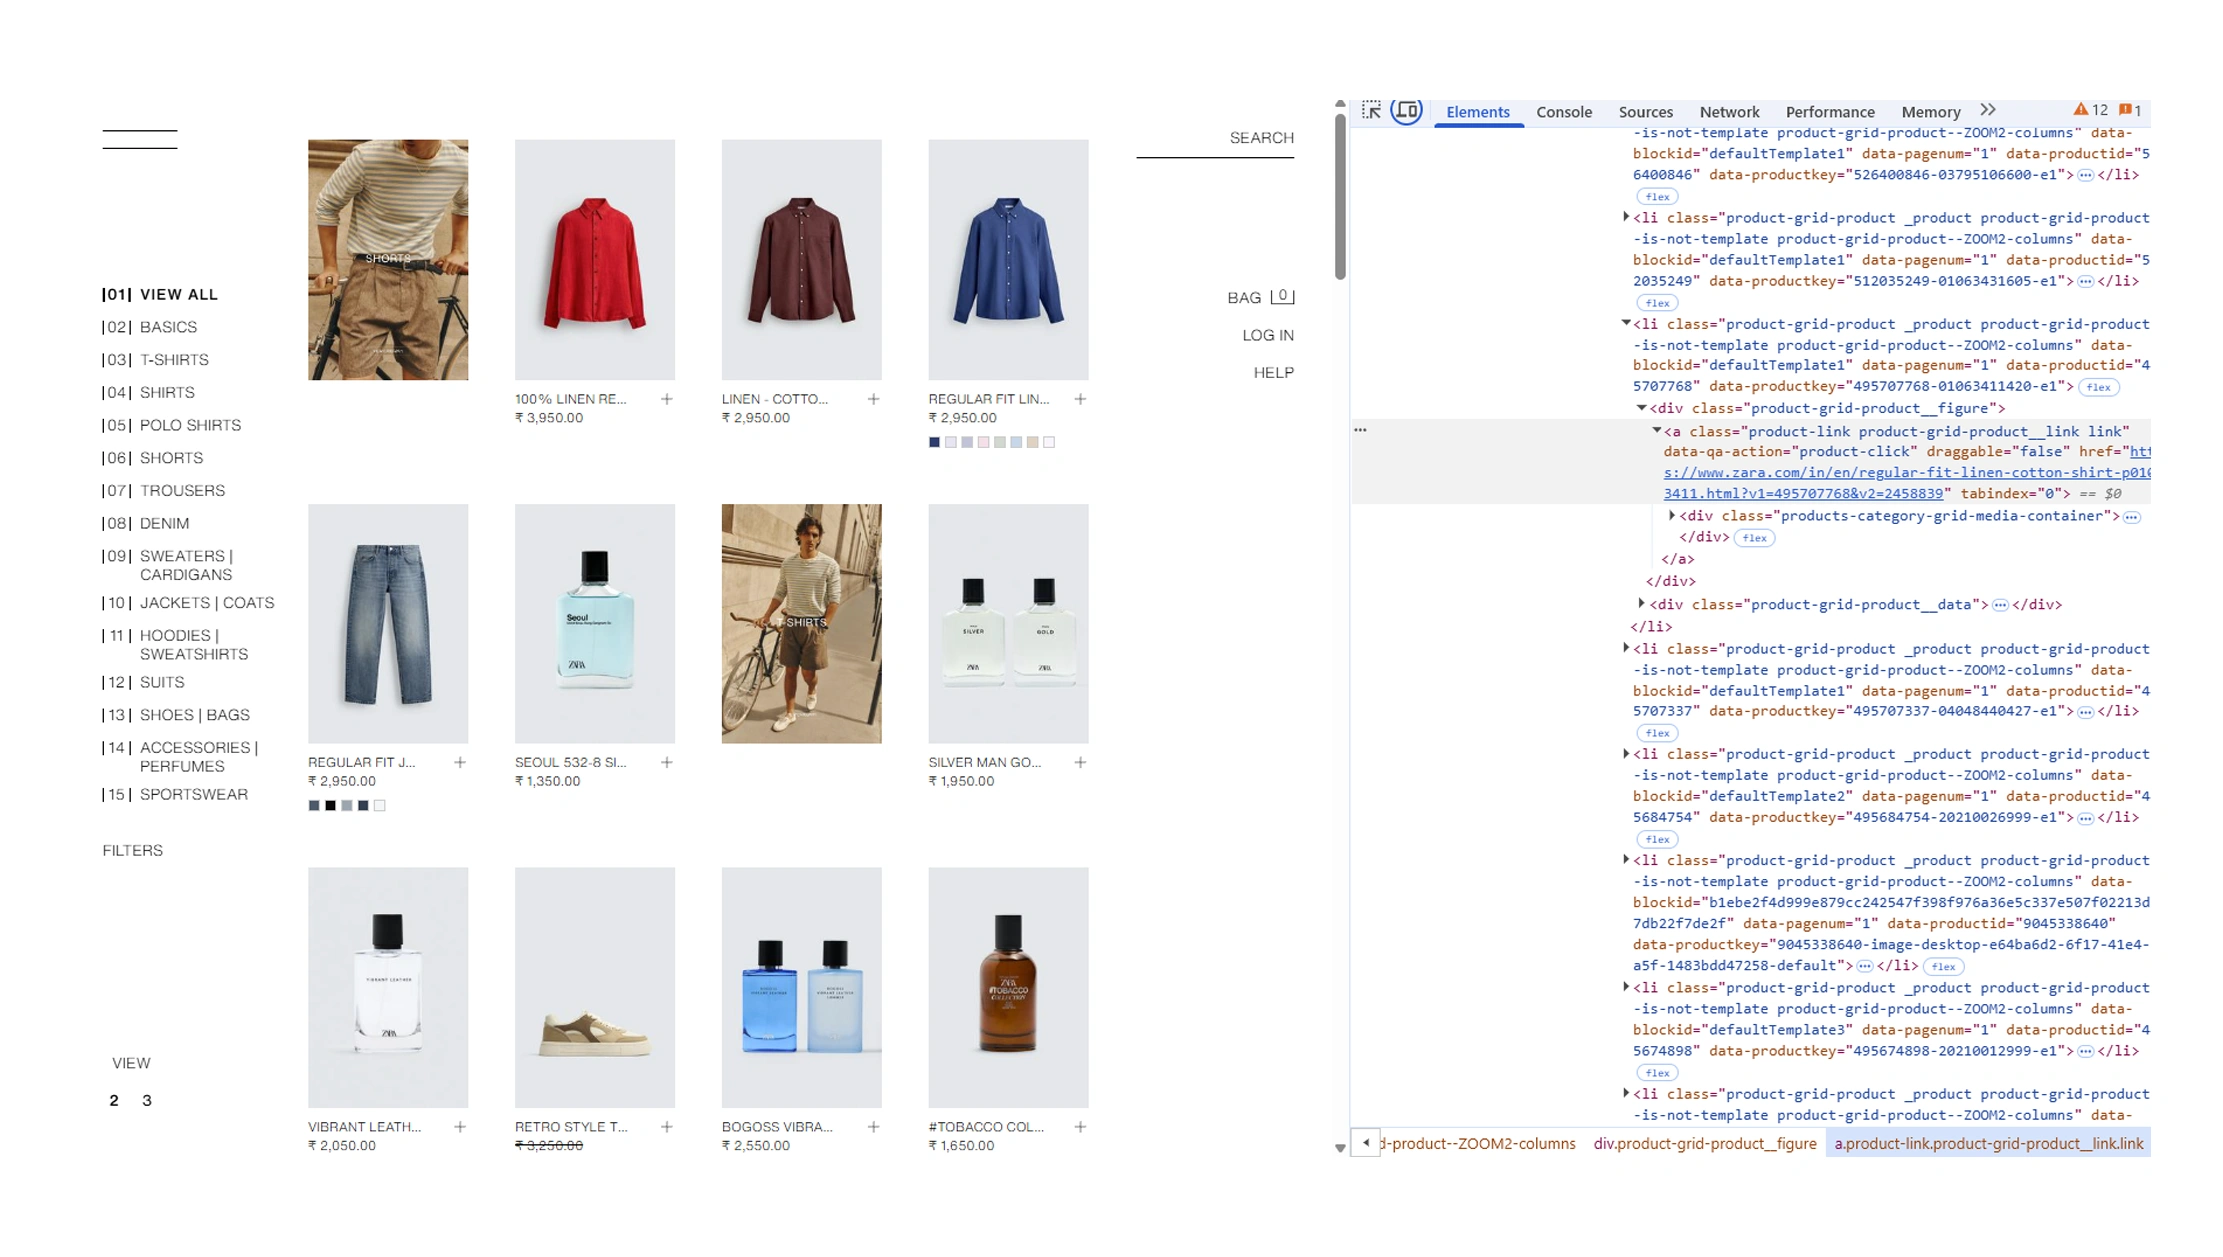2223x1257 pixels.
Task: Collapse li node with productkey 495707768
Action: 1626,323
